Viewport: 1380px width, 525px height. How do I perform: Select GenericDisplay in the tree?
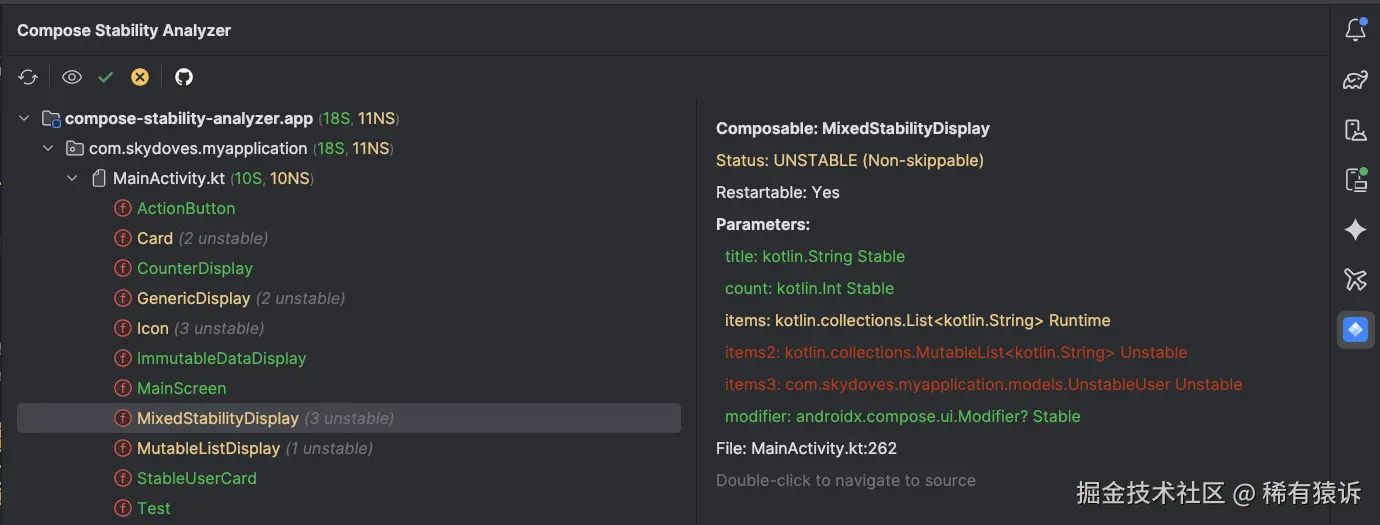[193, 299]
